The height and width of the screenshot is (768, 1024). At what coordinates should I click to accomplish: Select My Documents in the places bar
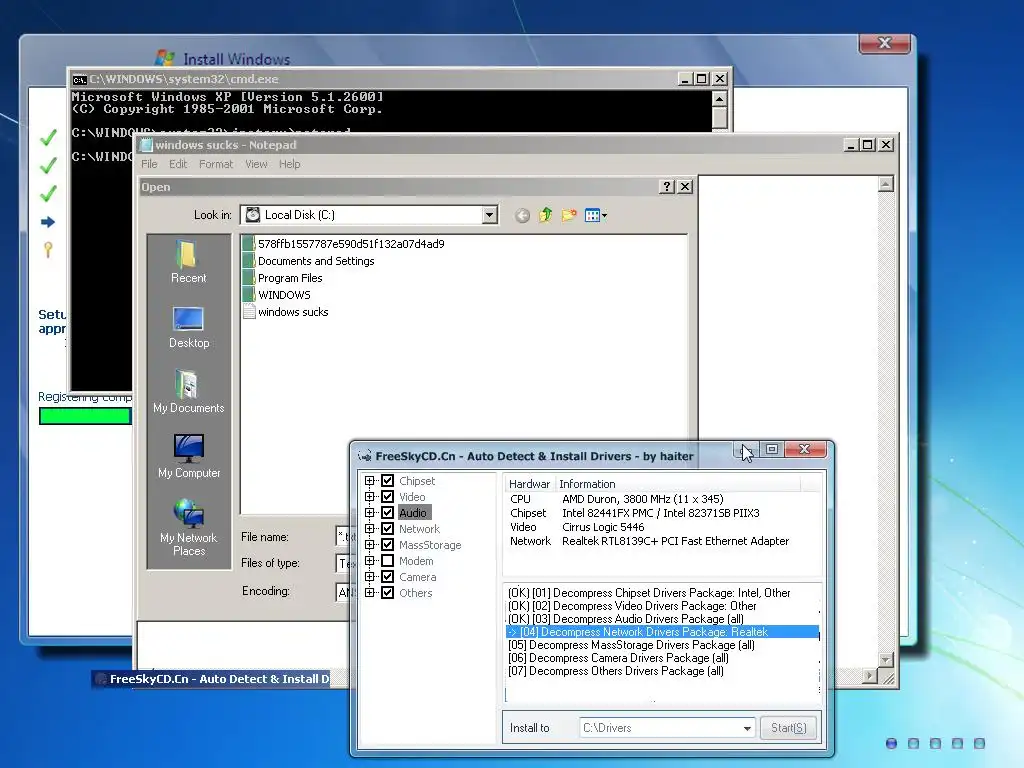(x=189, y=392)
